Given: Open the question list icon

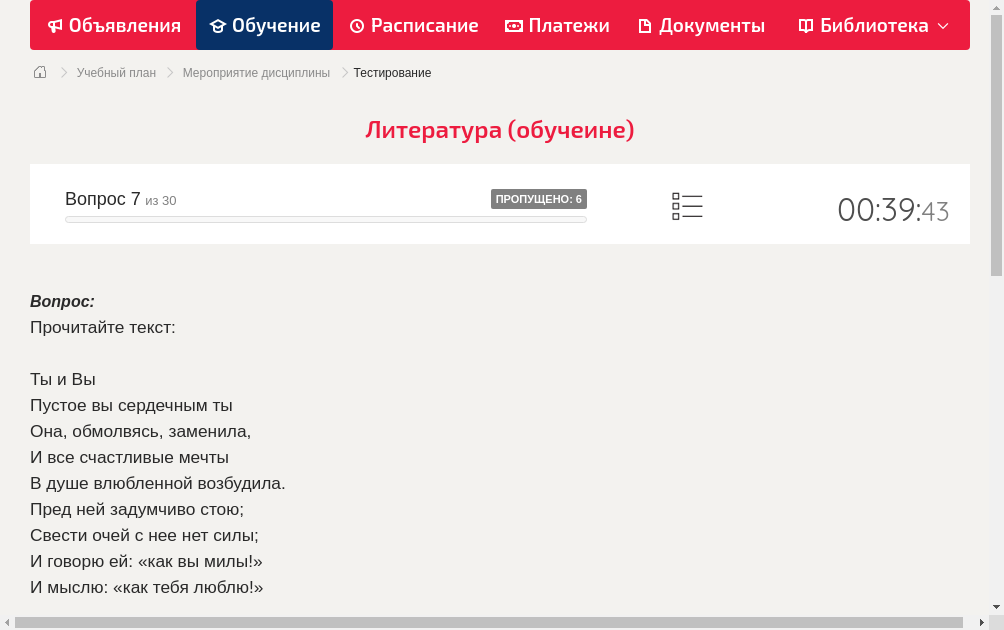Looking at the screenshot, I should pyautogui.click(x=687, y=206).
